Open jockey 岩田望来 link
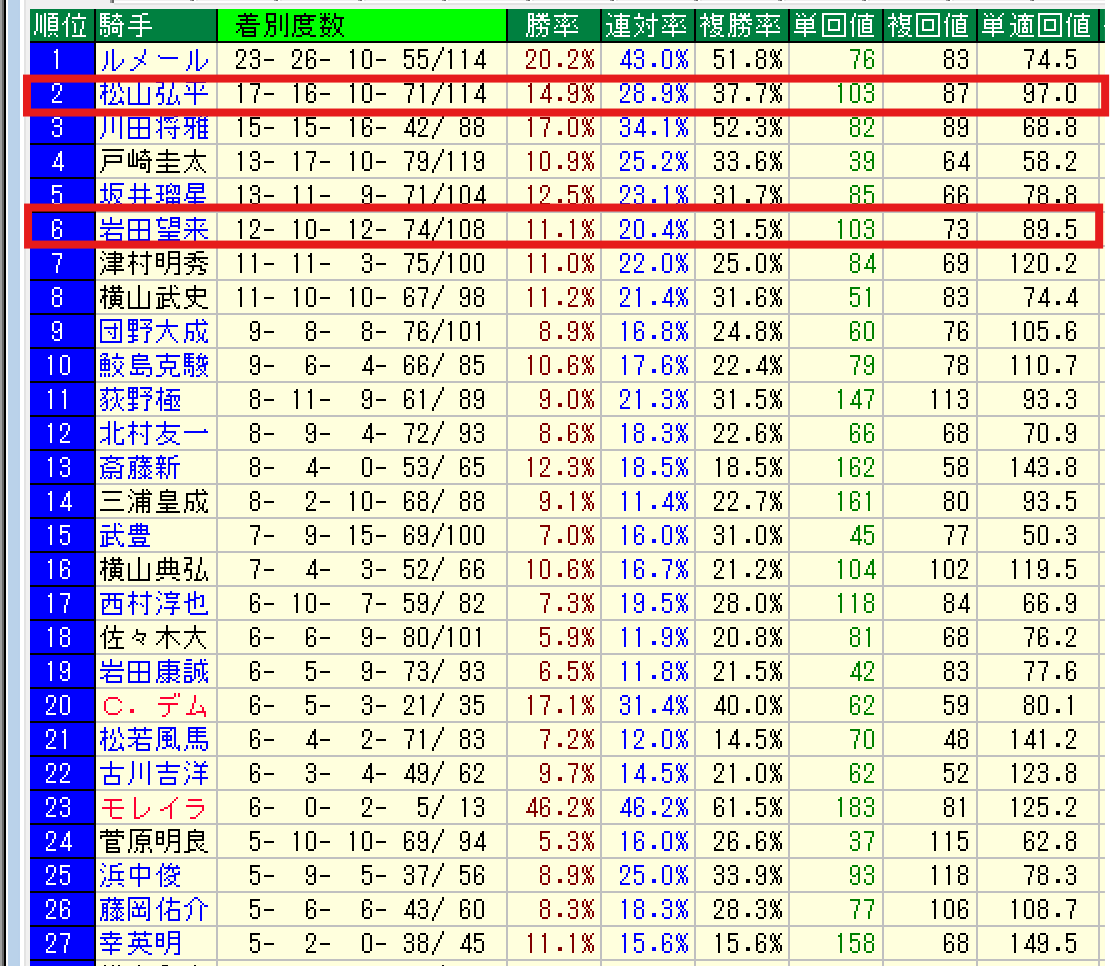Screen dimensions: 1110x966 [154, 230]
